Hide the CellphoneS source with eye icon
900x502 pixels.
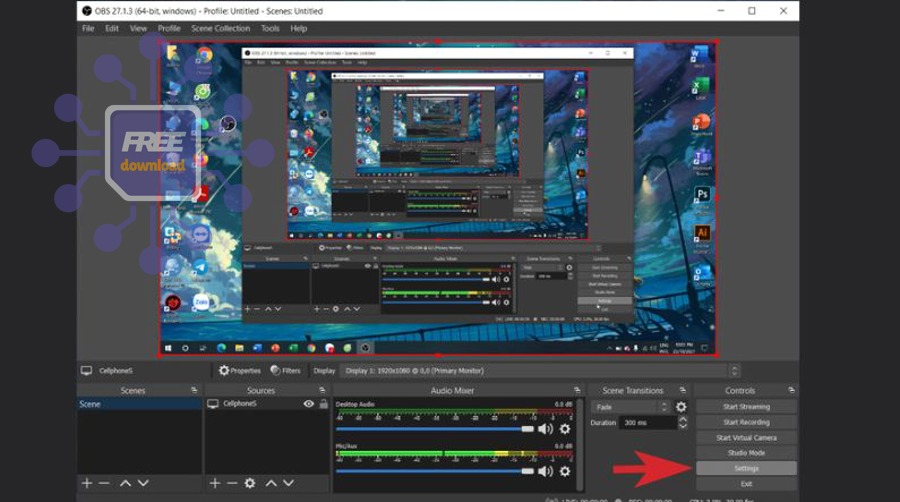click(309, 404)
